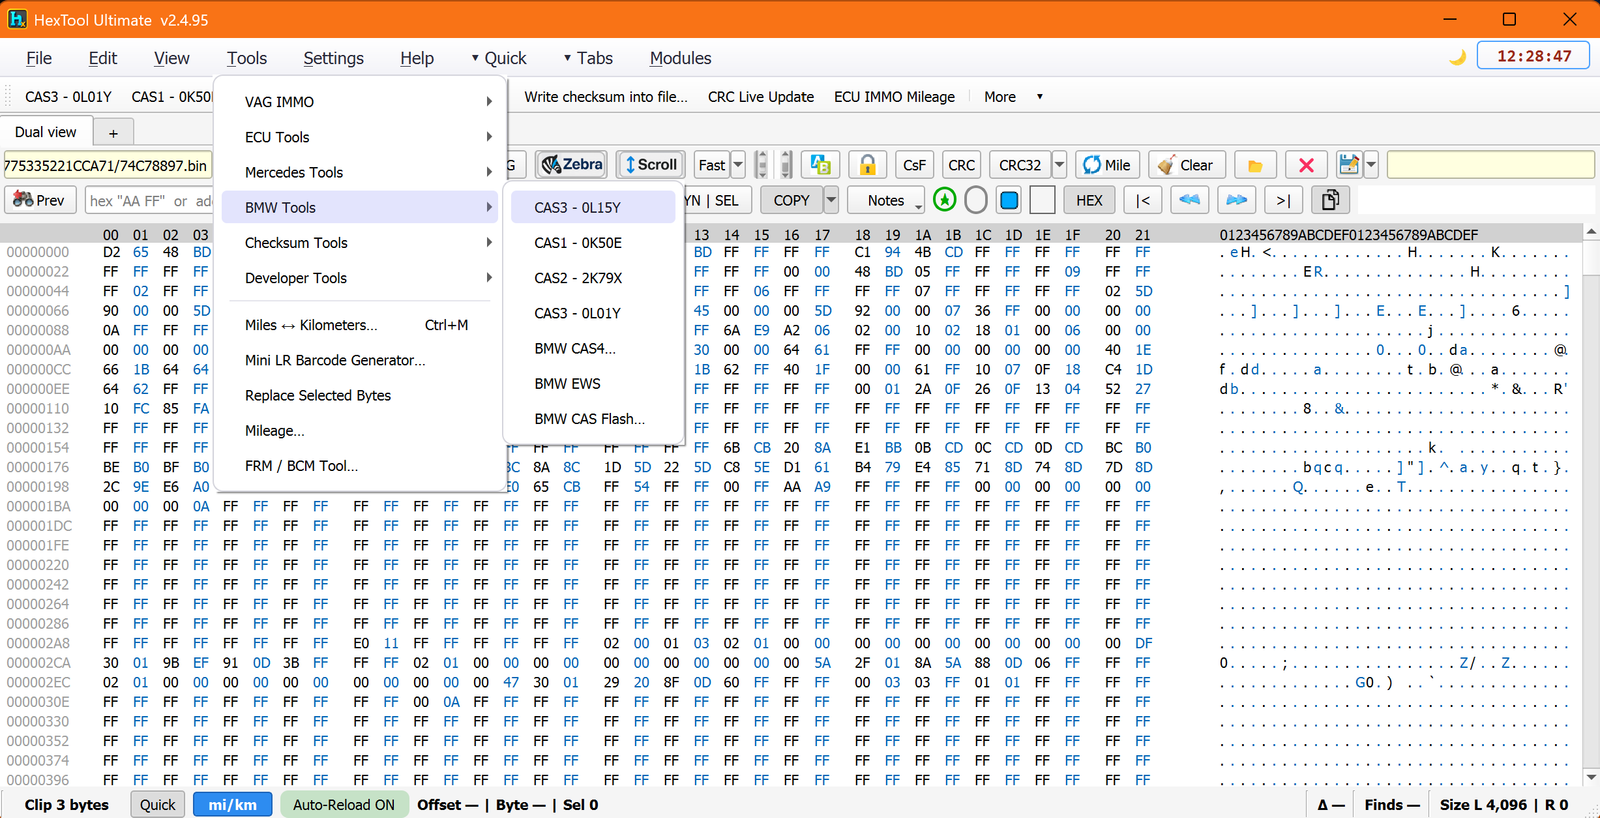Image resolution: width=1600 pixels, height=818 pixels.
Task: Open the COPY dropdown arrow
Action: click(831, 200)
